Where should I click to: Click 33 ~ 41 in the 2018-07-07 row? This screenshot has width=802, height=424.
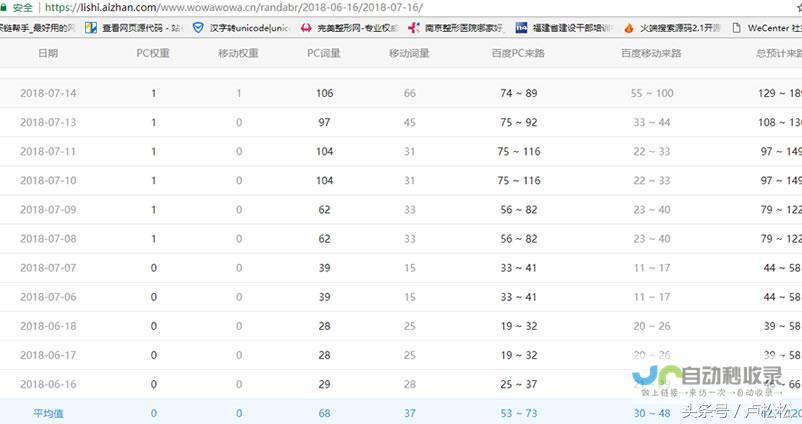pos(519,268)
